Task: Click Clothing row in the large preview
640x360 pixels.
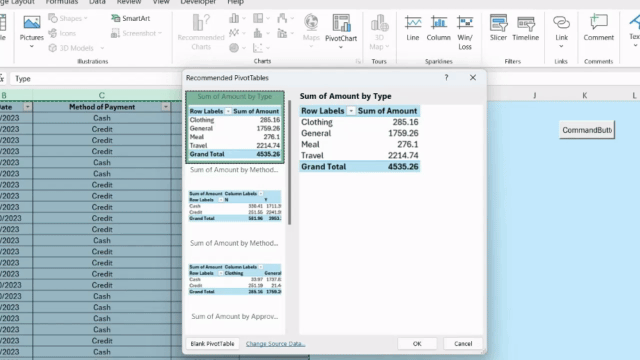Action: [x=359, y=122]
